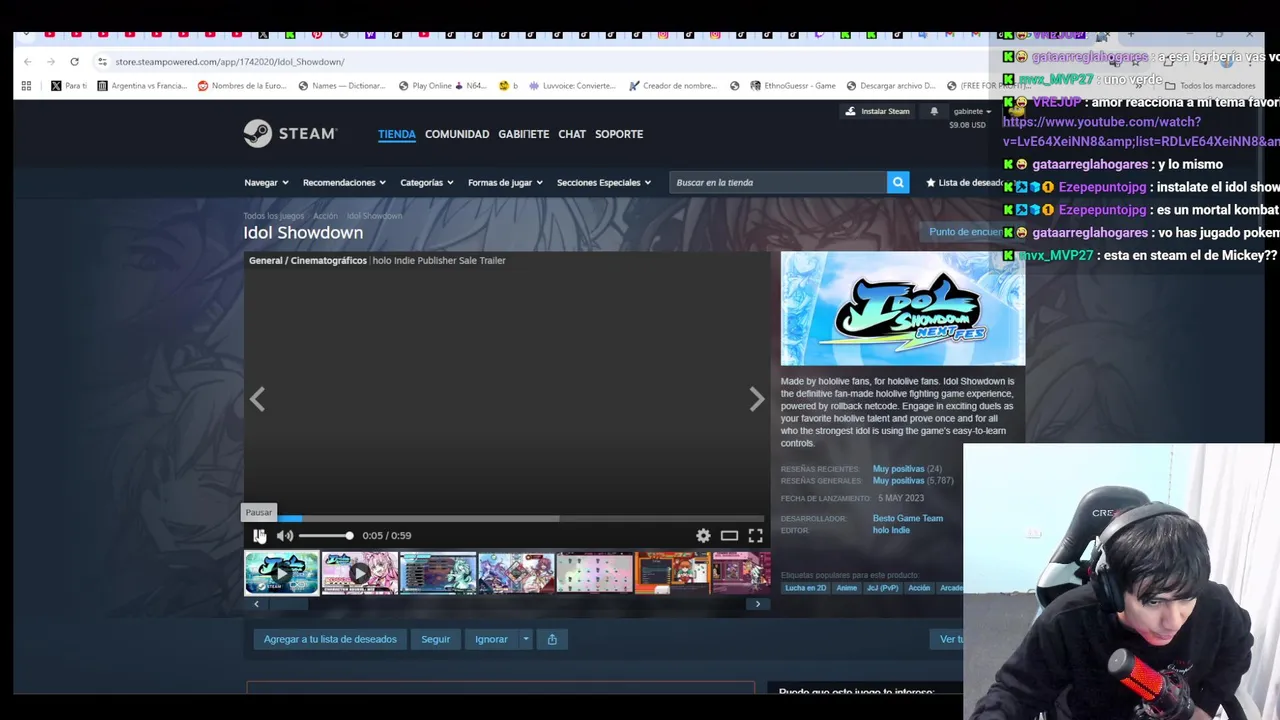Screen dimensions: 1280x720
Task: Select sixth orange screenshot thumbnail
Action: [672, 574]
